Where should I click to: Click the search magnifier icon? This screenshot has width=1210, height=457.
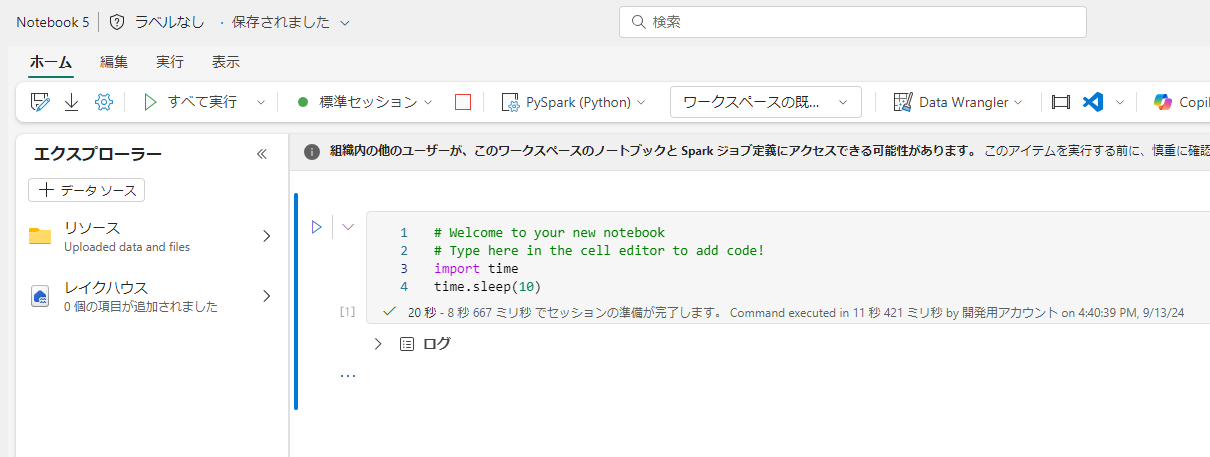(x=637, y=22)
